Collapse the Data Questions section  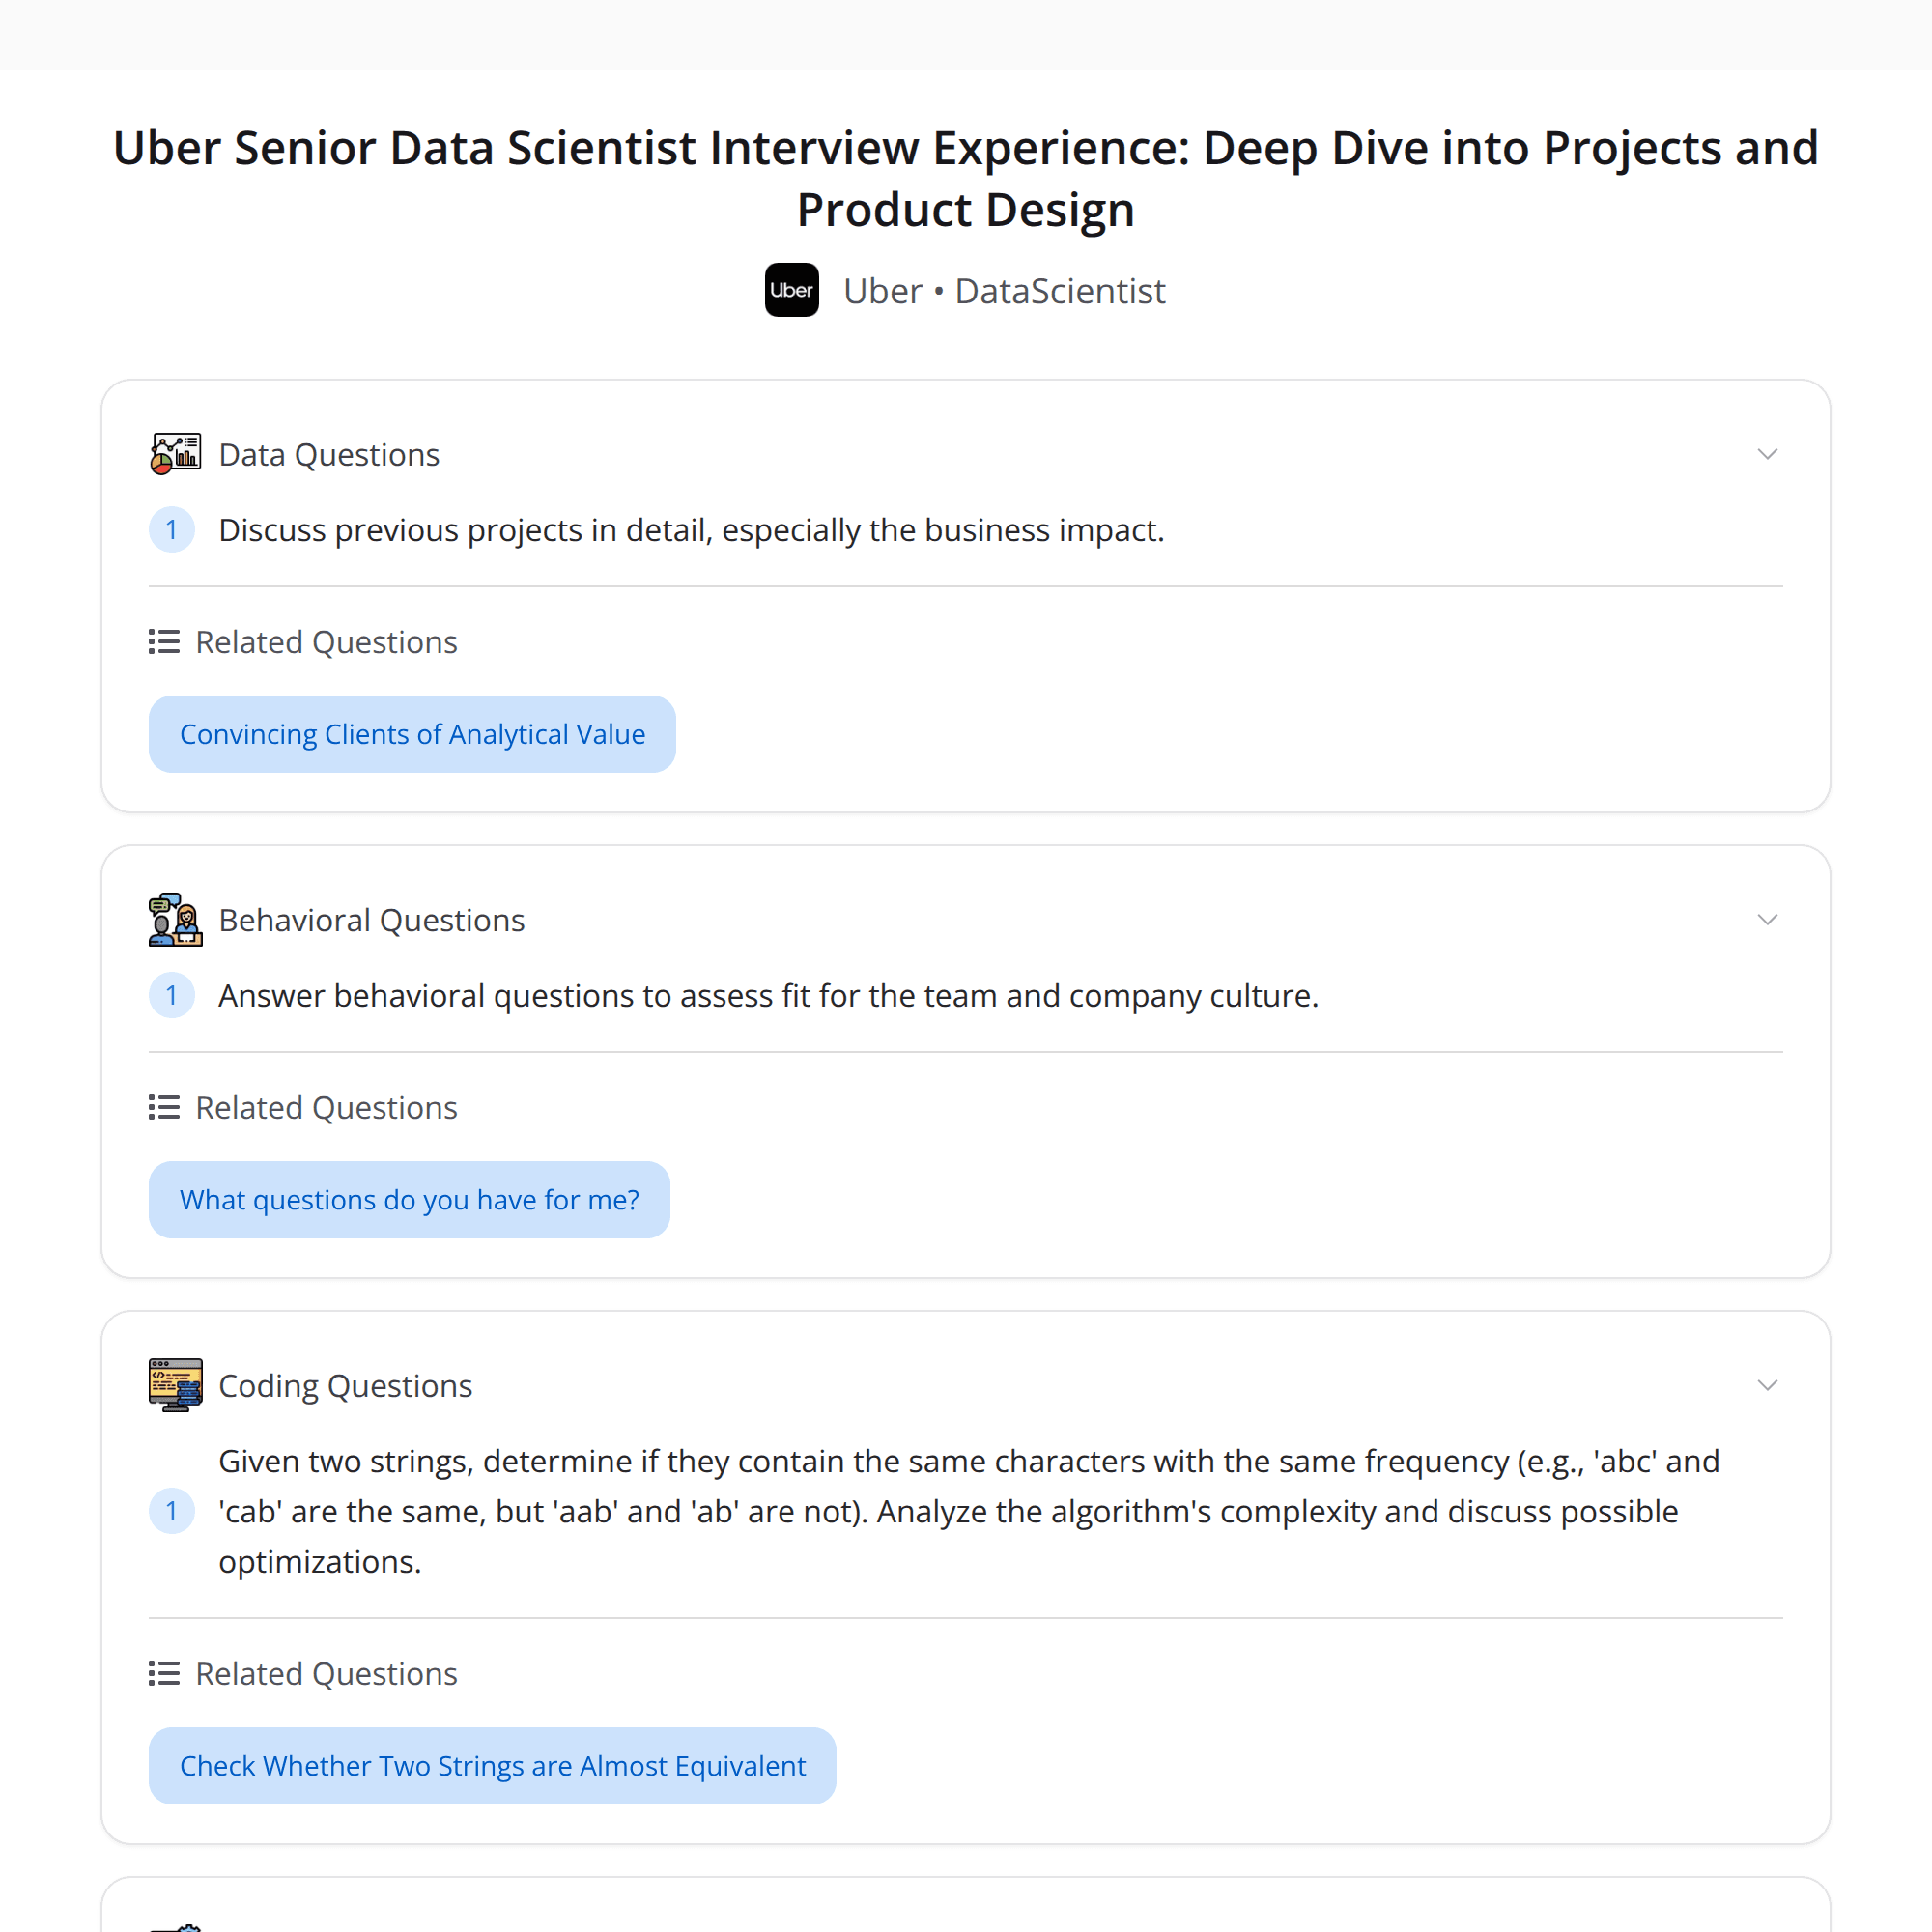coord(1767,453)
